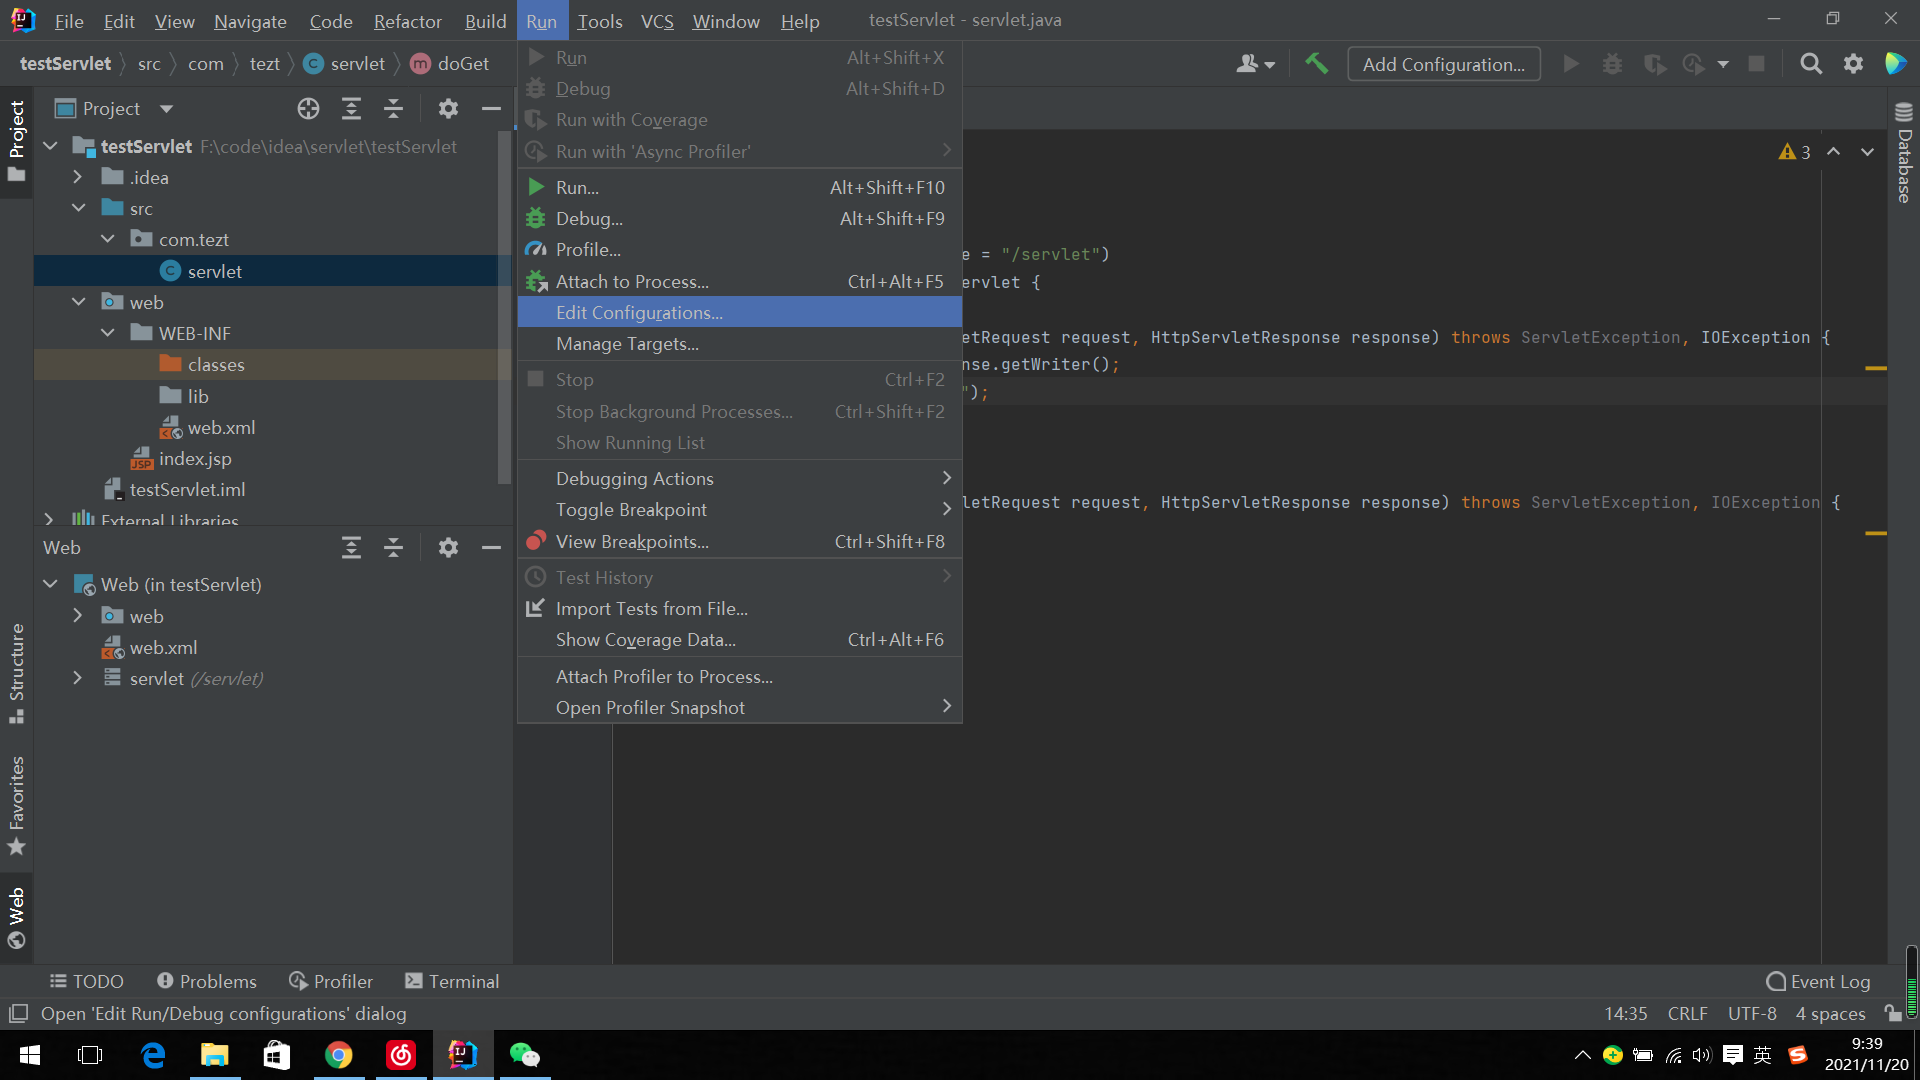Open the Web tool window tab
Image resolution: width=1920 pixels, height=1080 pixels.
16,918
